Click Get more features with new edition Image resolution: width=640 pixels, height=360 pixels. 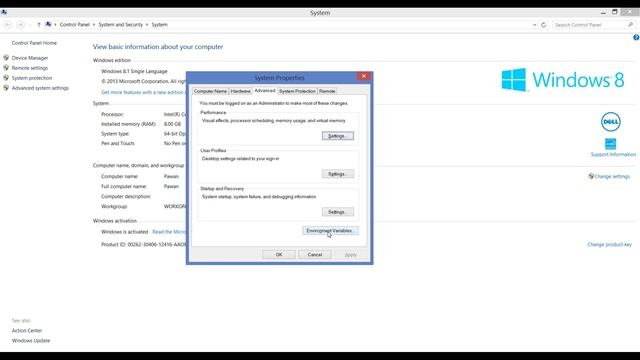coord(143,92)
